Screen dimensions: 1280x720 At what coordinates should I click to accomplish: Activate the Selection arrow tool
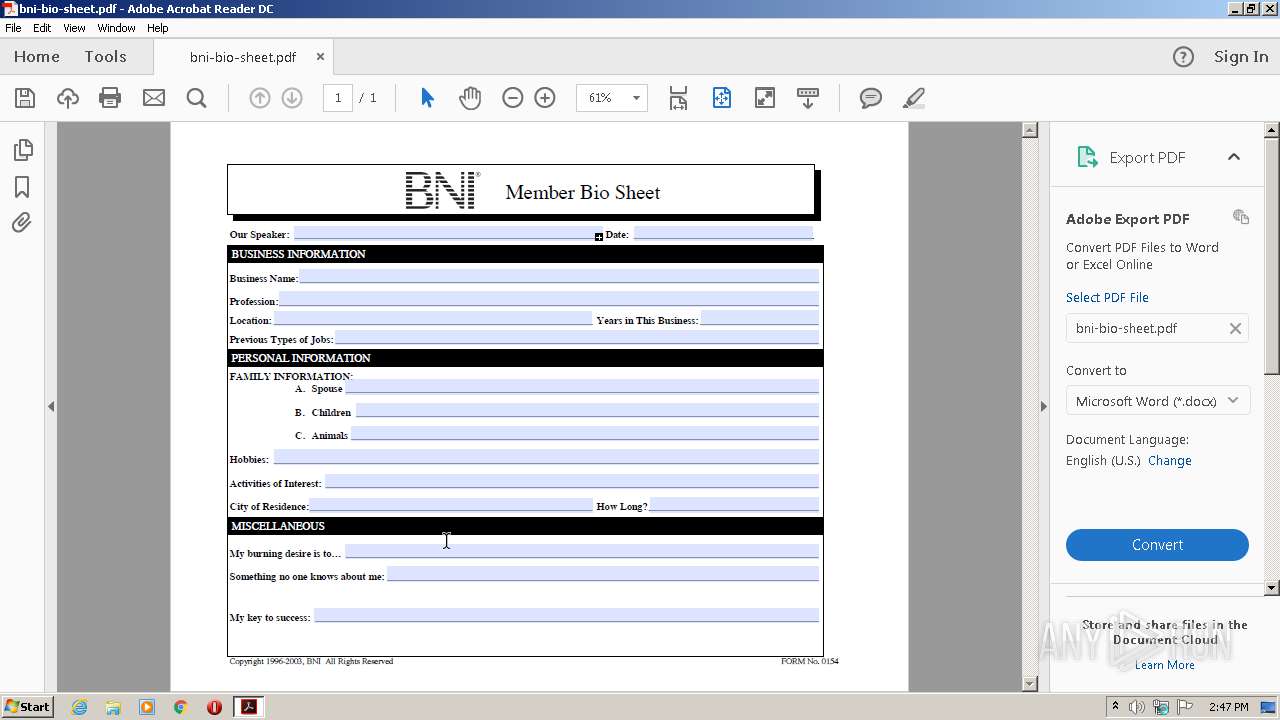[x=427, y=98]
